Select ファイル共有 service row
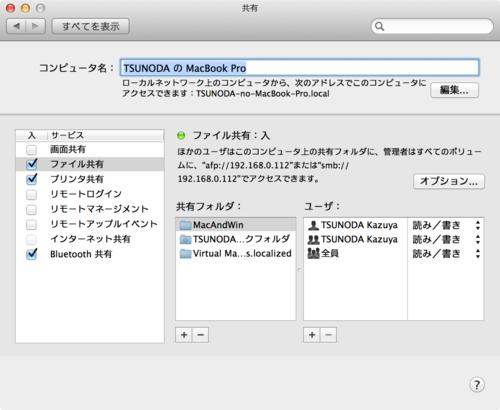The height and width of the screenshot is (410, 500). tap(90, 164)
